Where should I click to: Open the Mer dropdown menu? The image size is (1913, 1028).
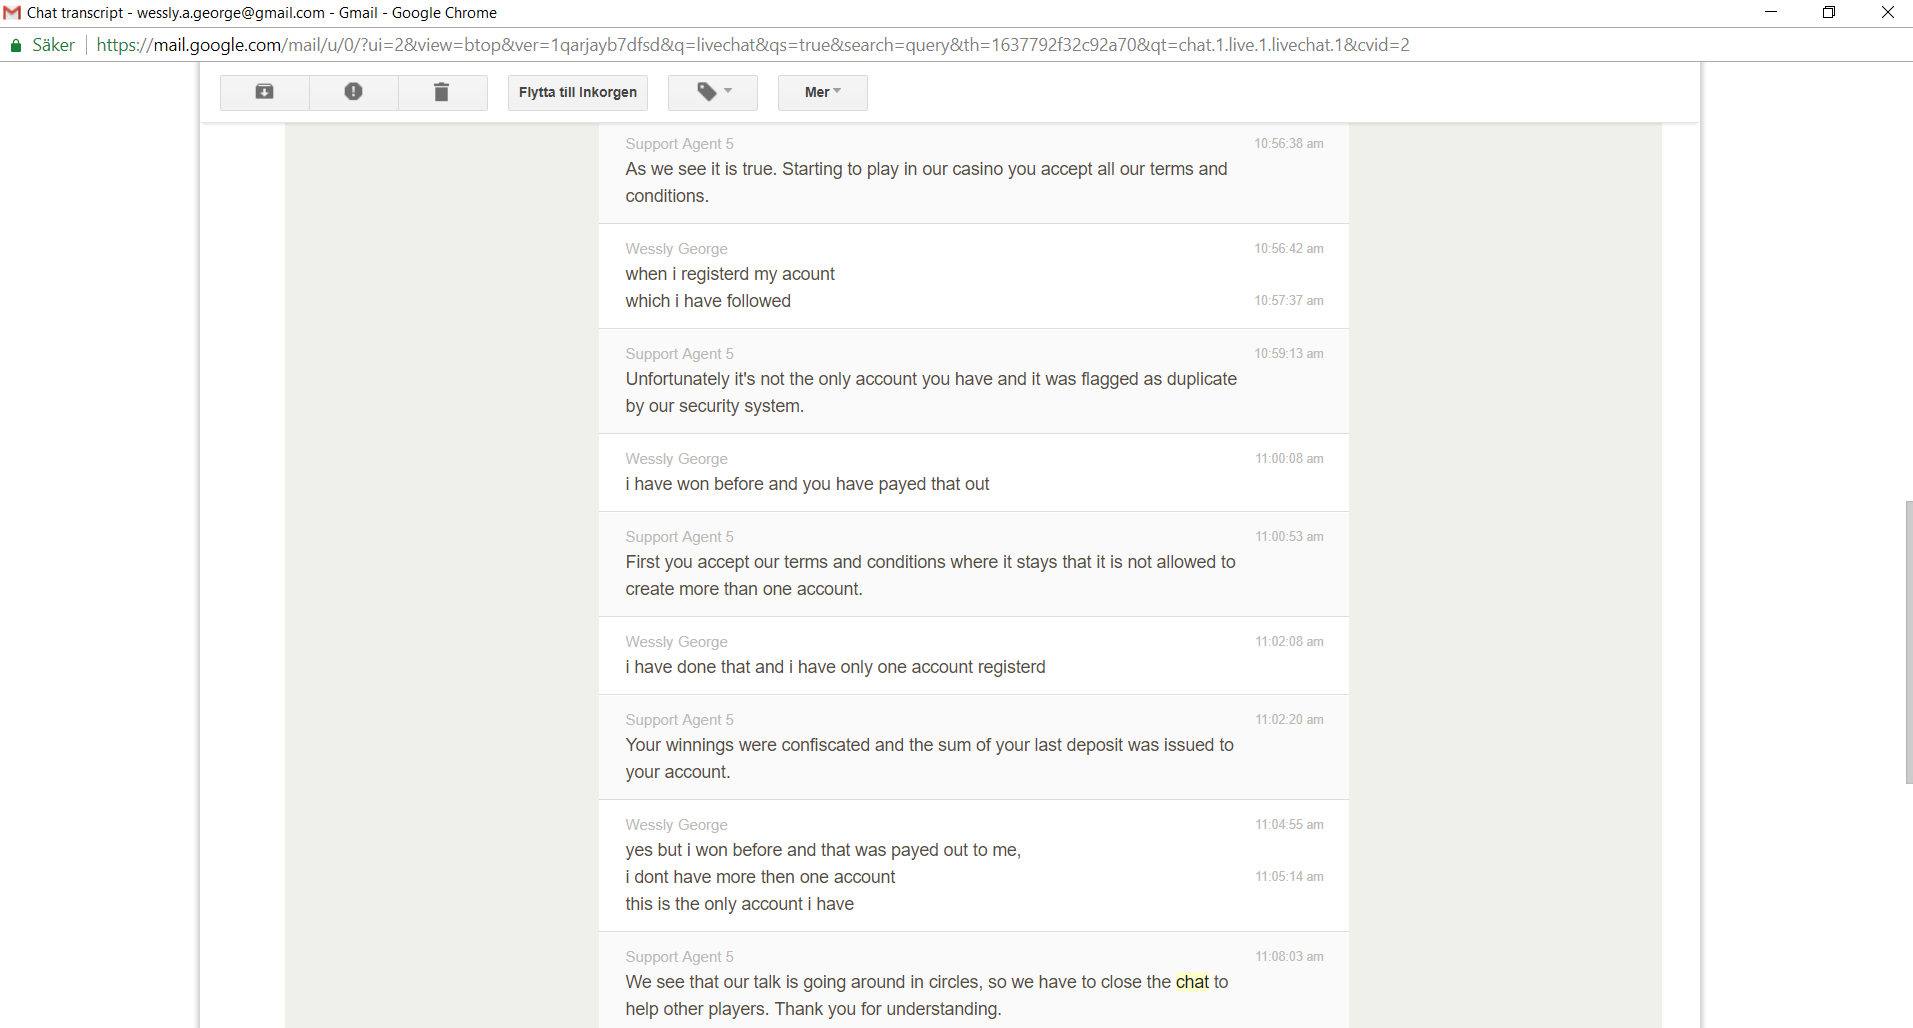822,92
